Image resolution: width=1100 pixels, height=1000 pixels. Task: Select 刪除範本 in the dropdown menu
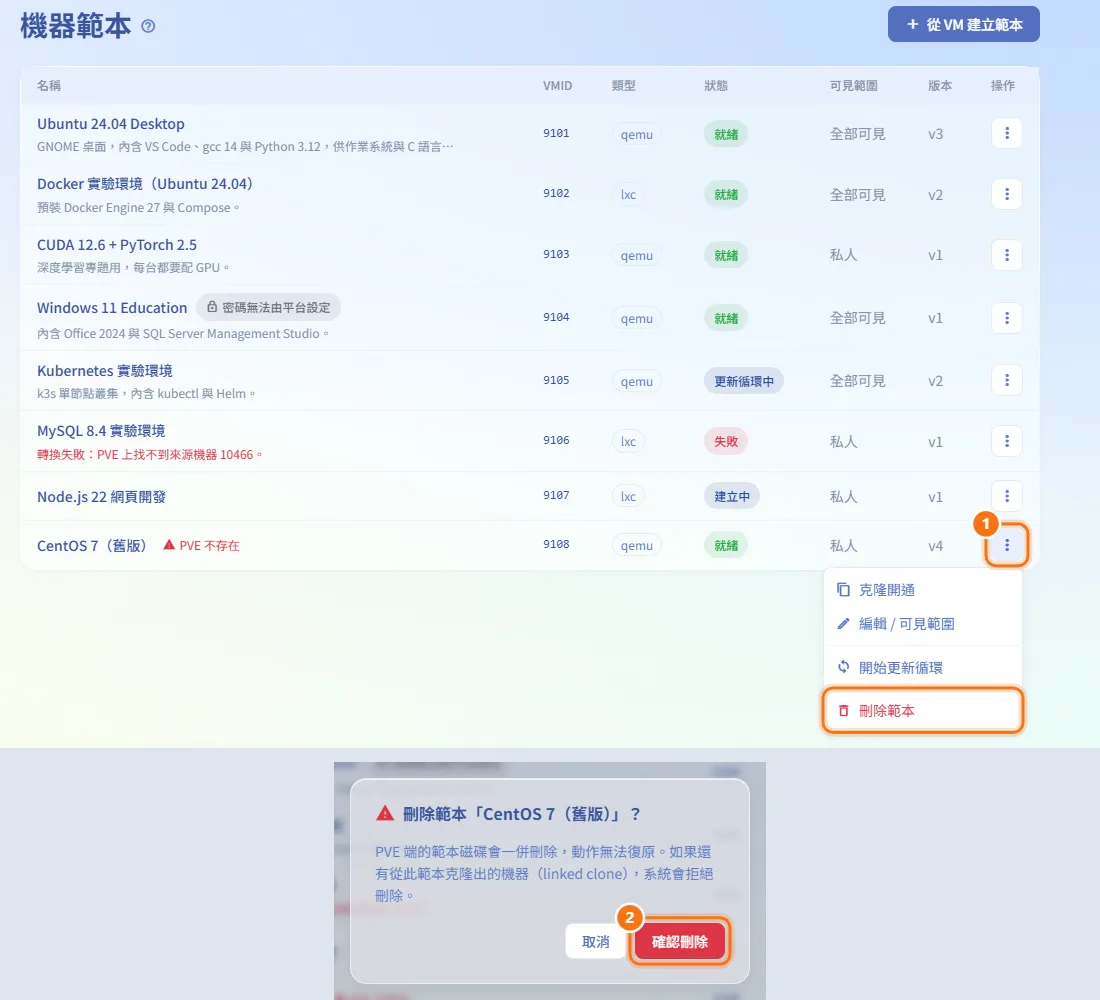pyautogui.click(x=923, y=711)
